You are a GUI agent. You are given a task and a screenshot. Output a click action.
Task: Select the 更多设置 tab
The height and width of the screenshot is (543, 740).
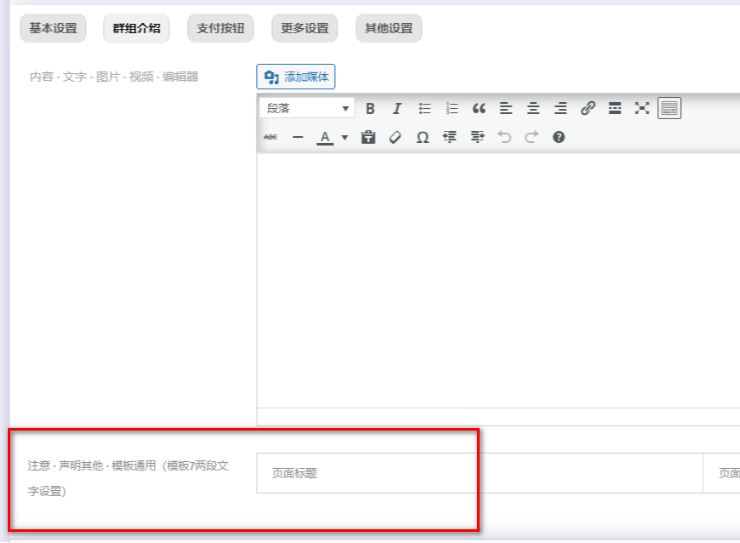pos(304,28)
